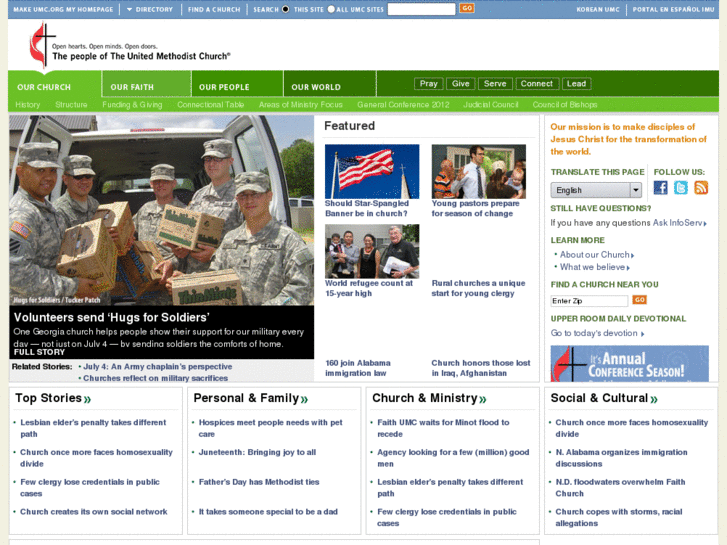Open the UMC Facebook page icon
This screenshot has width=727, height=545.
660,187
